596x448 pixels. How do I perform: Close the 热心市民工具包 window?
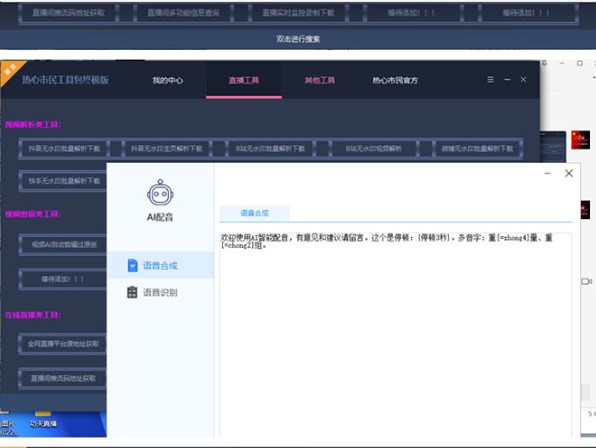pyautogui.click(x=523, y=79)
